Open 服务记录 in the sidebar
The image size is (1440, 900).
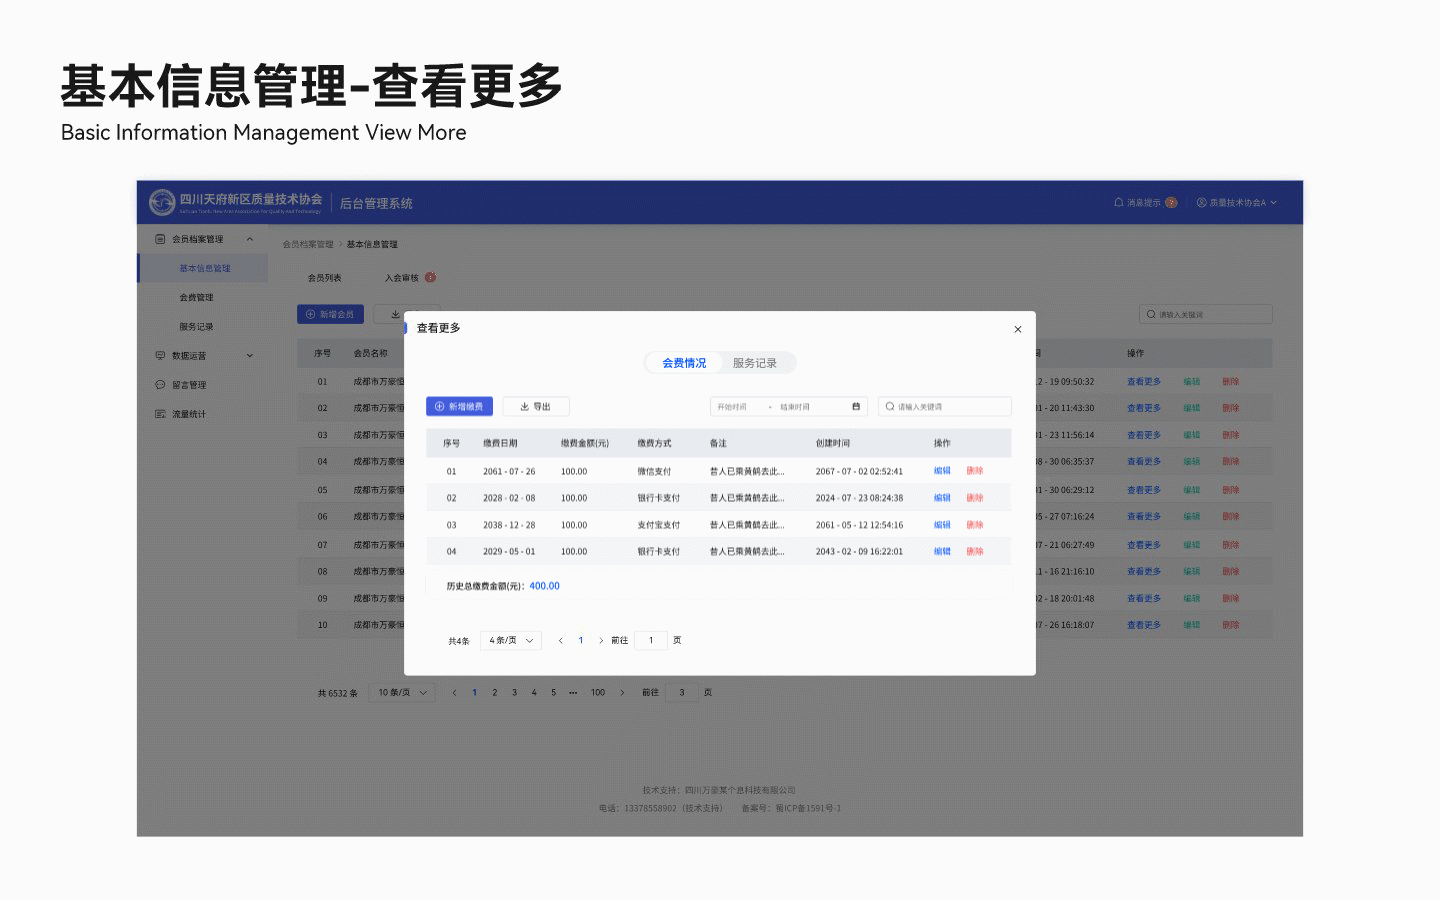(x=196, y=327)
